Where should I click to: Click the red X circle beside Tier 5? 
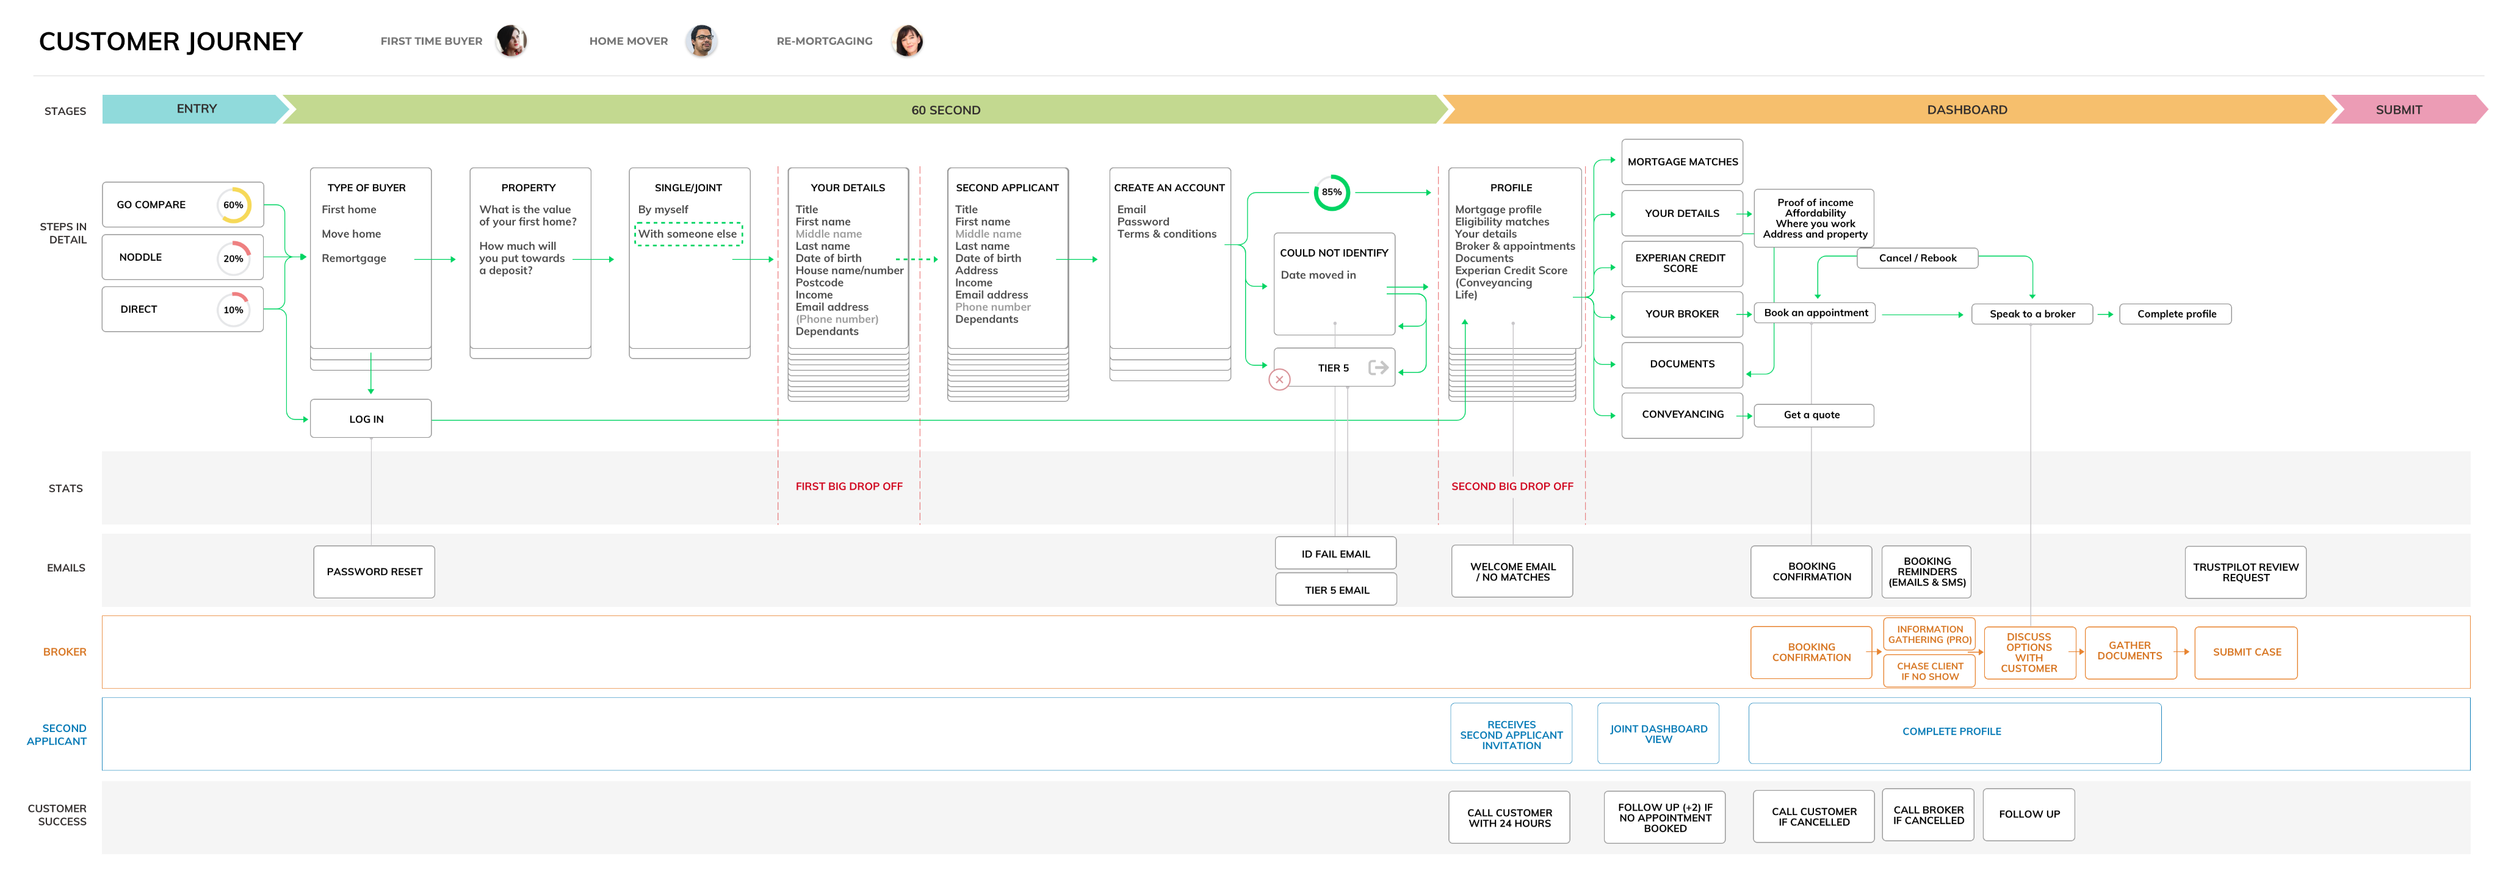pyautogui.click(x=1279, y=380)
